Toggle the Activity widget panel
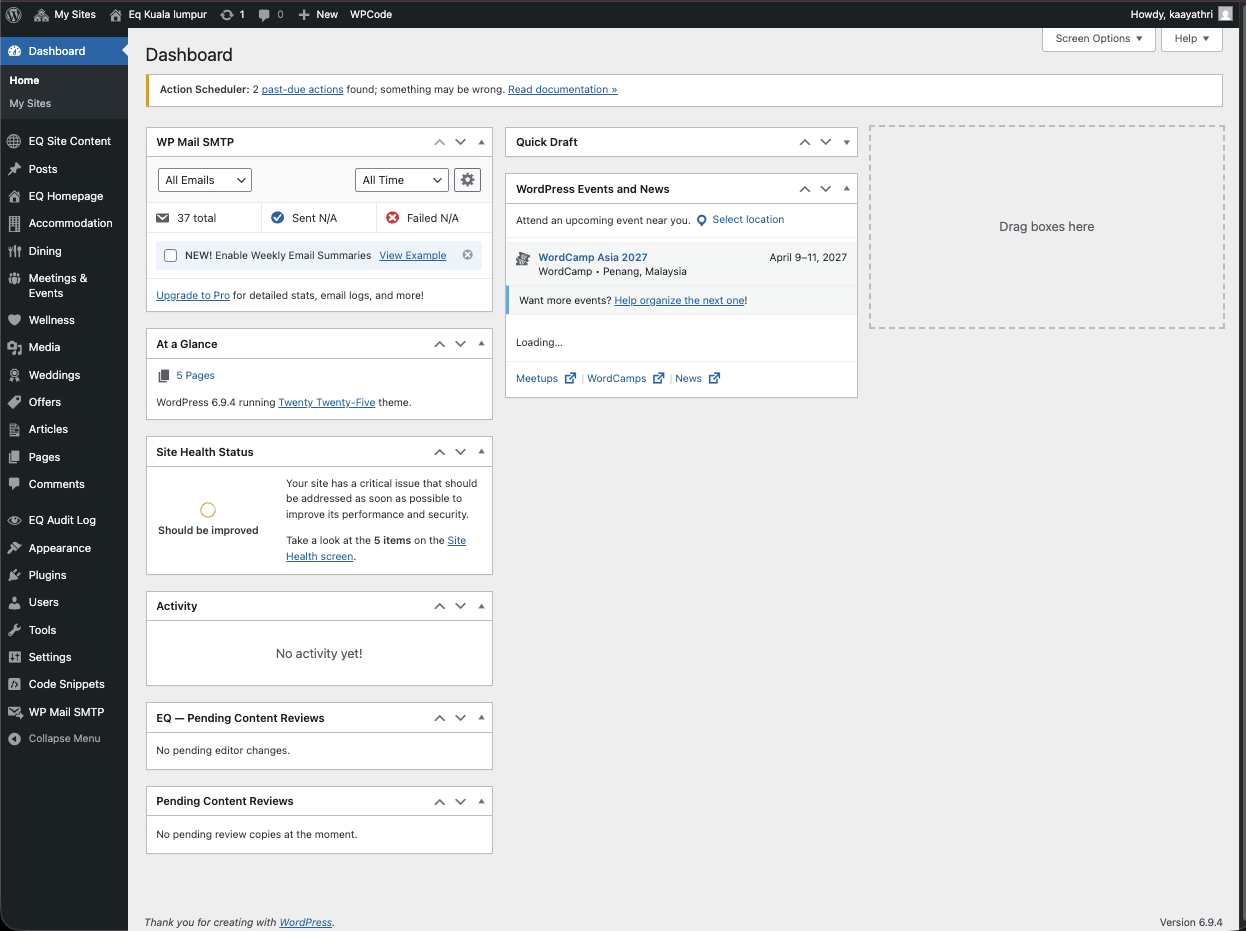The image size is (1246, 931). point(481,606)
